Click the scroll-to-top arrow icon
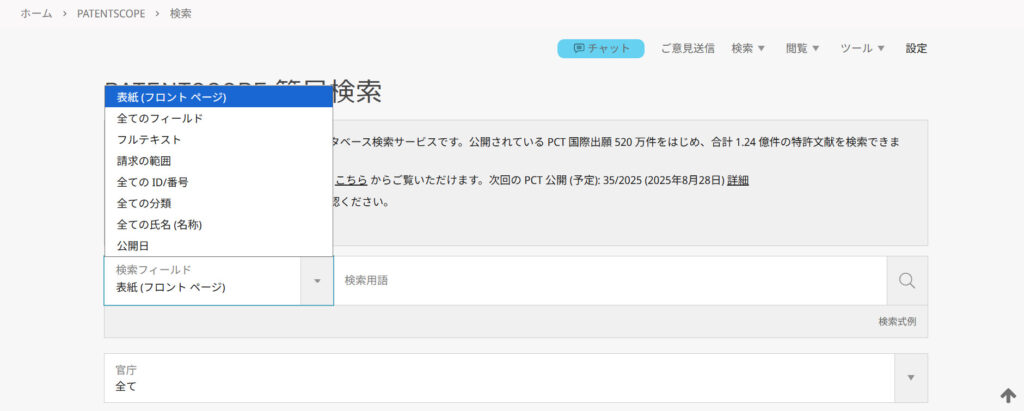This screenshot has height=411, width=1024. (x=1007, y=395)
